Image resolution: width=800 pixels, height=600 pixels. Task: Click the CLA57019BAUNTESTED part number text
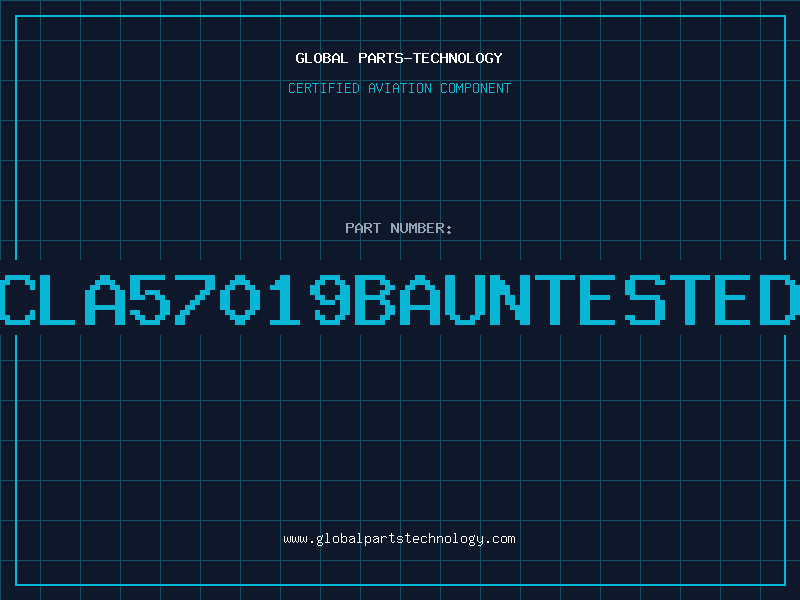pyautogui.click(x=400, y=299)
